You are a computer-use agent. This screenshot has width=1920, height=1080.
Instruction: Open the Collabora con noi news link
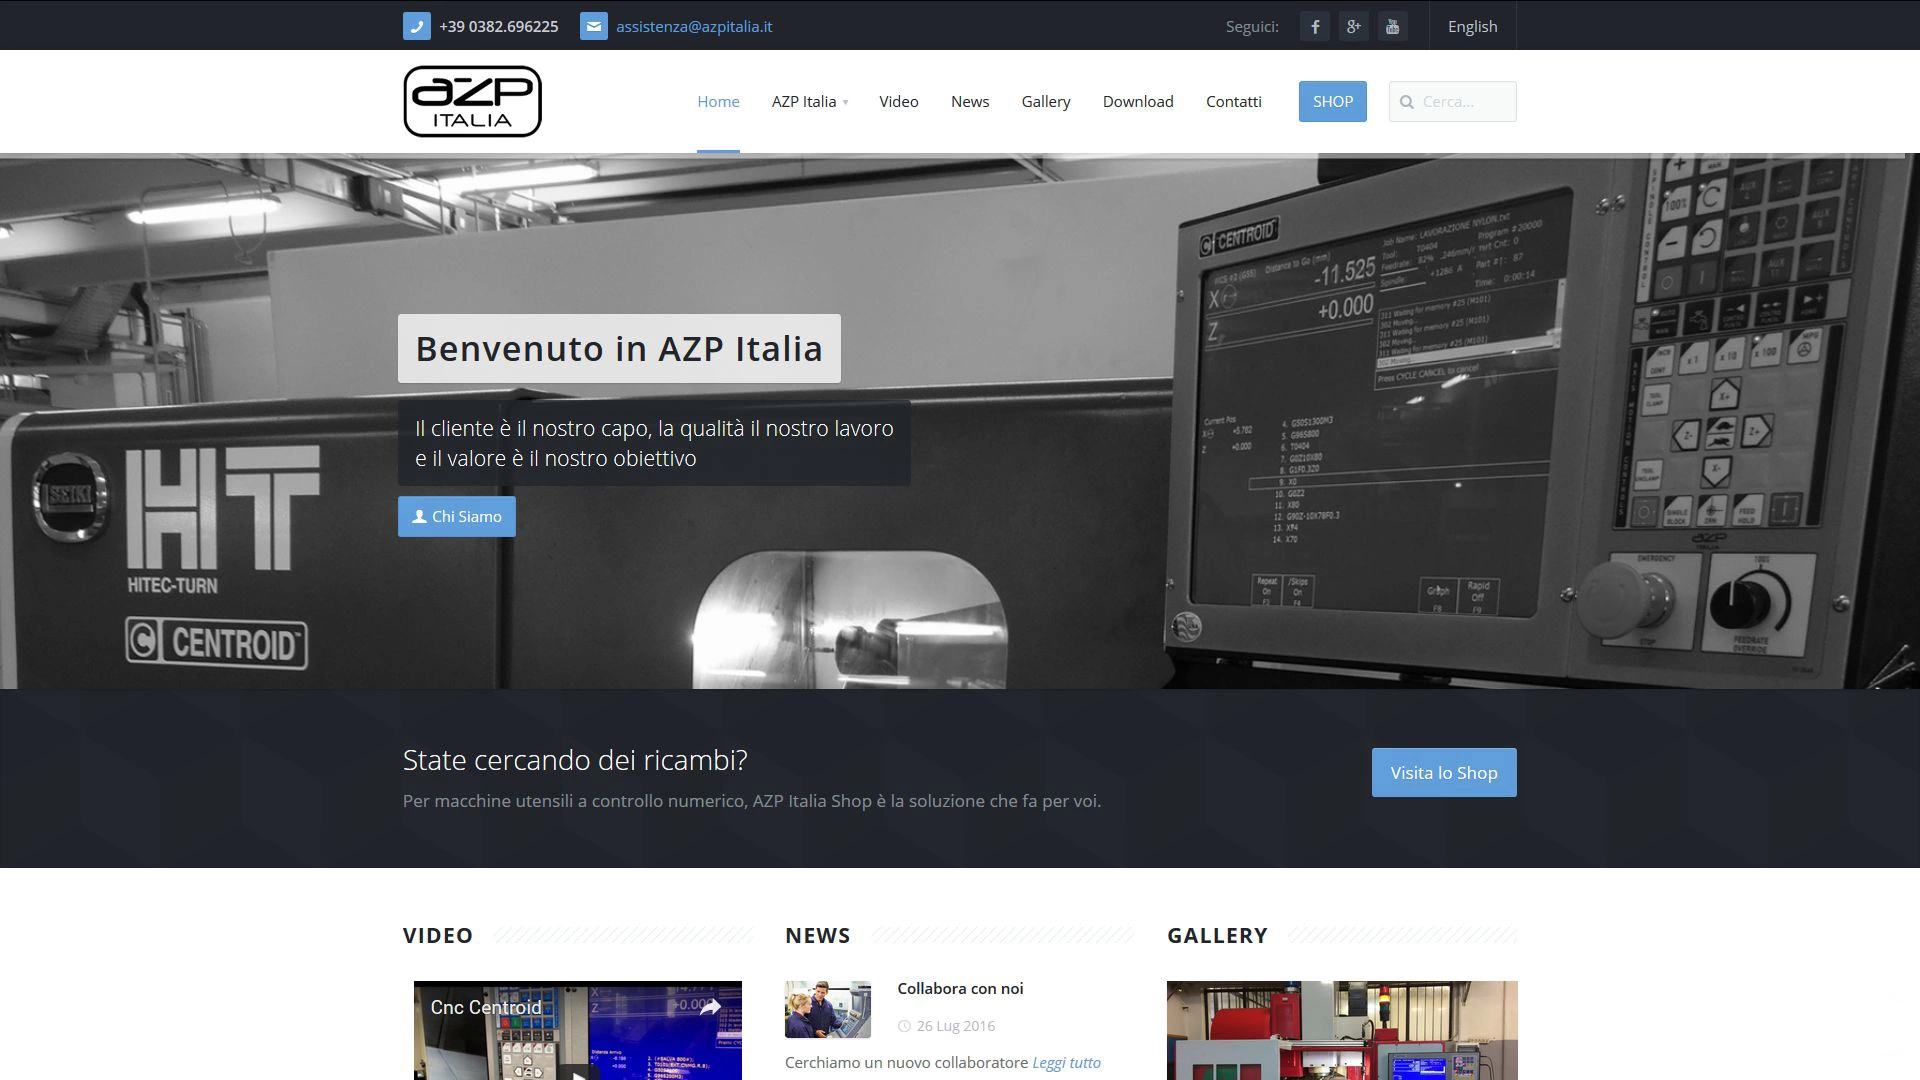click(x=960, y=989)
